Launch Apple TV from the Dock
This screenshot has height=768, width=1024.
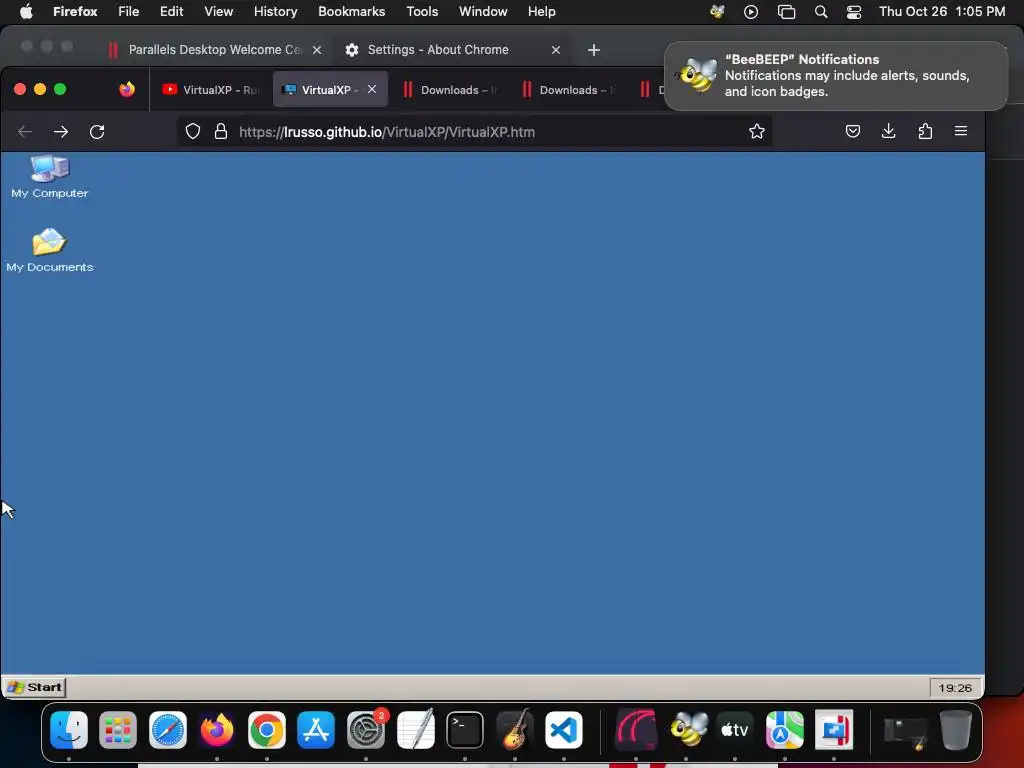pos(735,729)
